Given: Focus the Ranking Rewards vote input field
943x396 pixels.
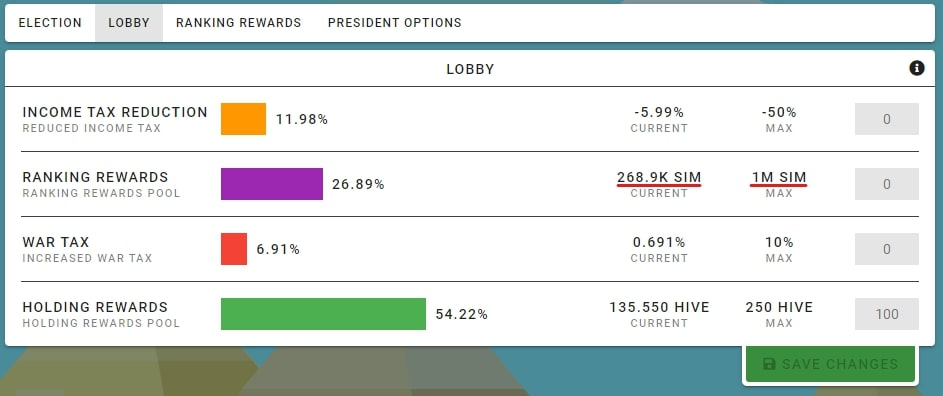Looking at the screenshot, I should coord(886,184).
